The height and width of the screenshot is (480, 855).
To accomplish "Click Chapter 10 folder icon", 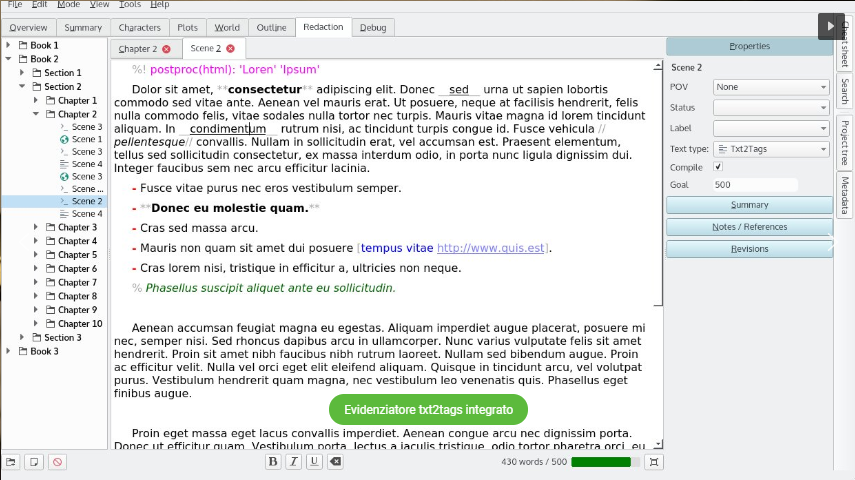I will pos(51,323).
